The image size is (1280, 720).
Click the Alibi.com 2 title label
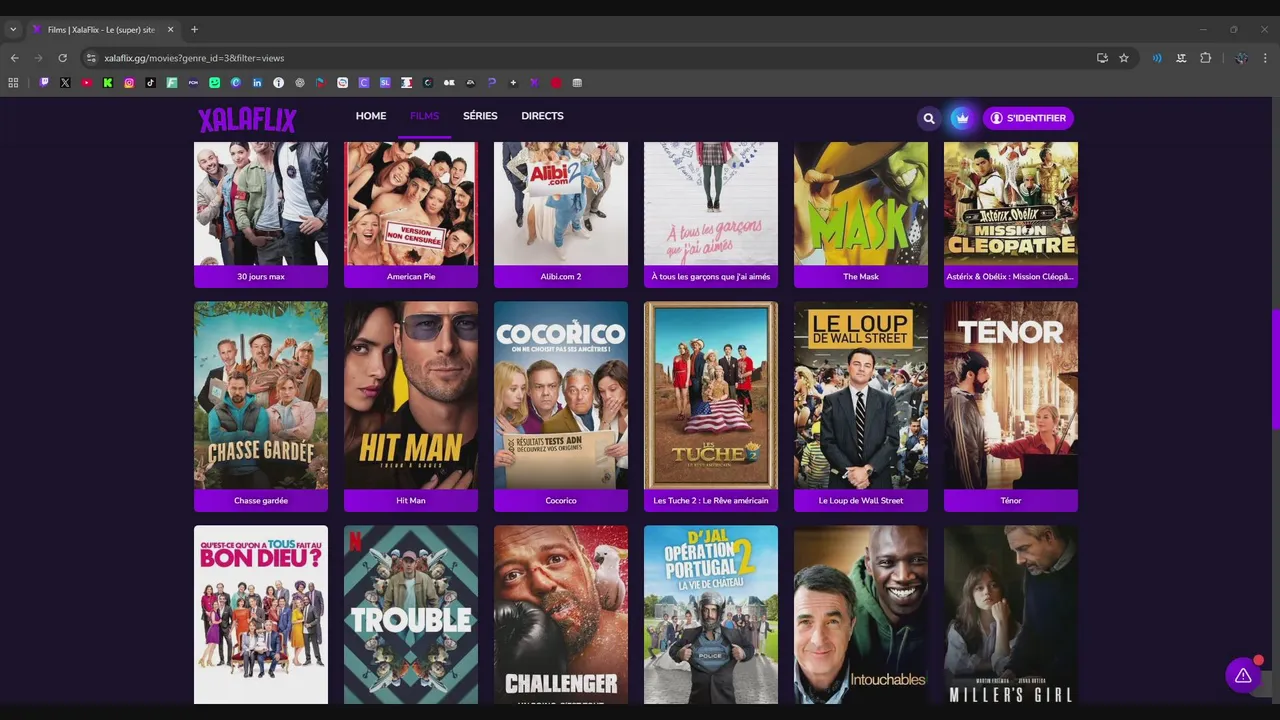(561, 276)
